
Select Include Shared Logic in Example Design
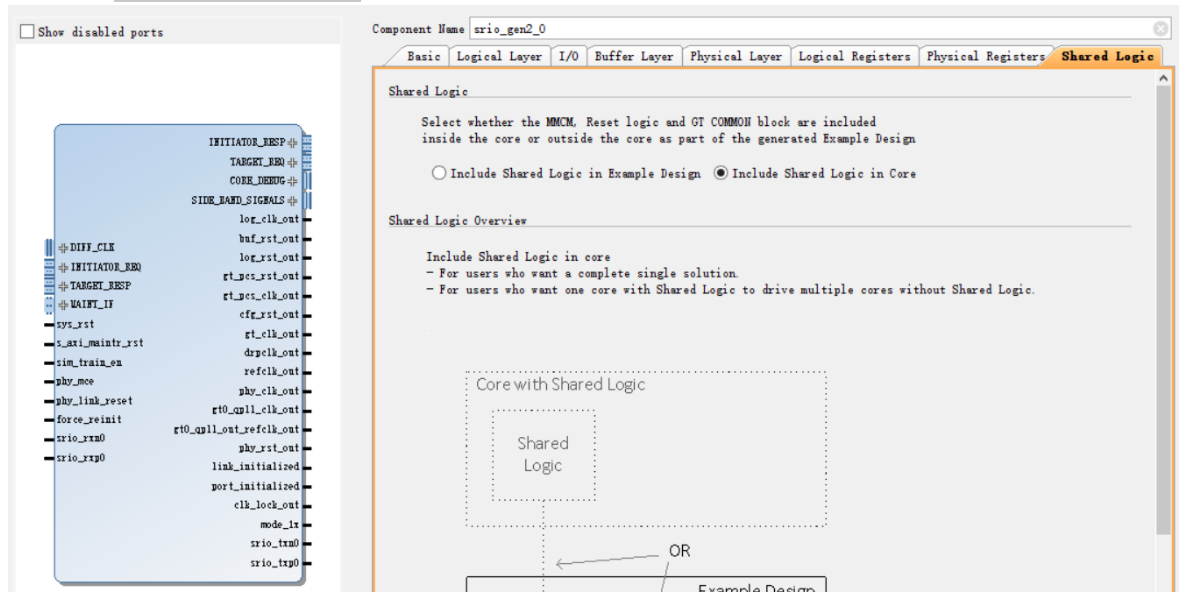439,173
